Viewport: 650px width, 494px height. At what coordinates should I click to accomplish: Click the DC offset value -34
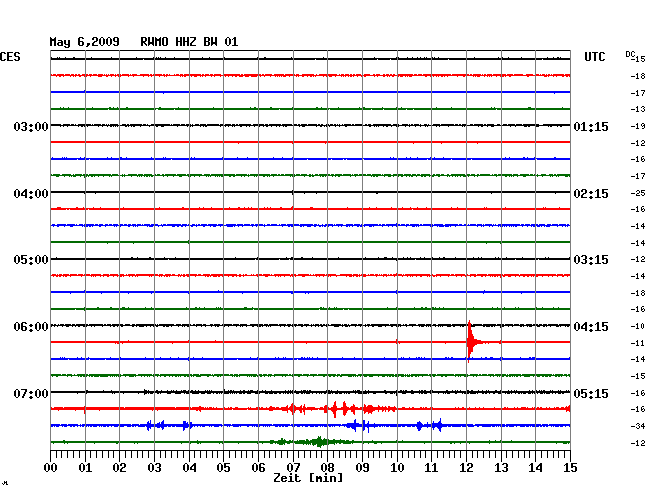pyautogui.click(x=638, y=426)
